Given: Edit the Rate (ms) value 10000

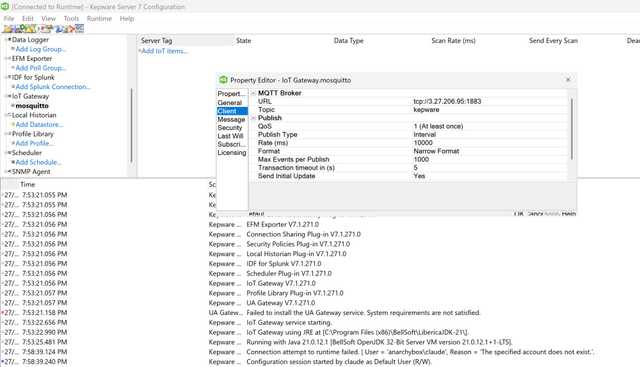Looking at the screenshot, I should [489, 142].
